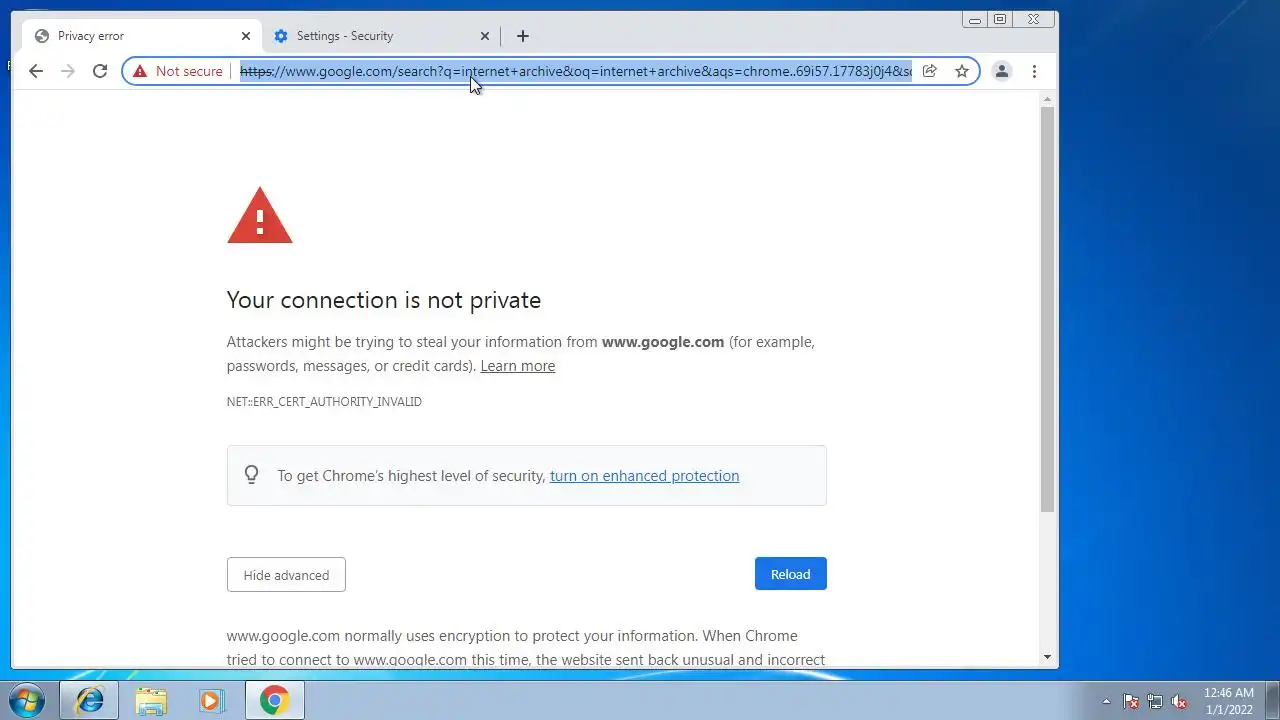This screenshot has width=1280, height=720.
Task: Click the red Not secure warning icon
Action: tap(140, 71)
